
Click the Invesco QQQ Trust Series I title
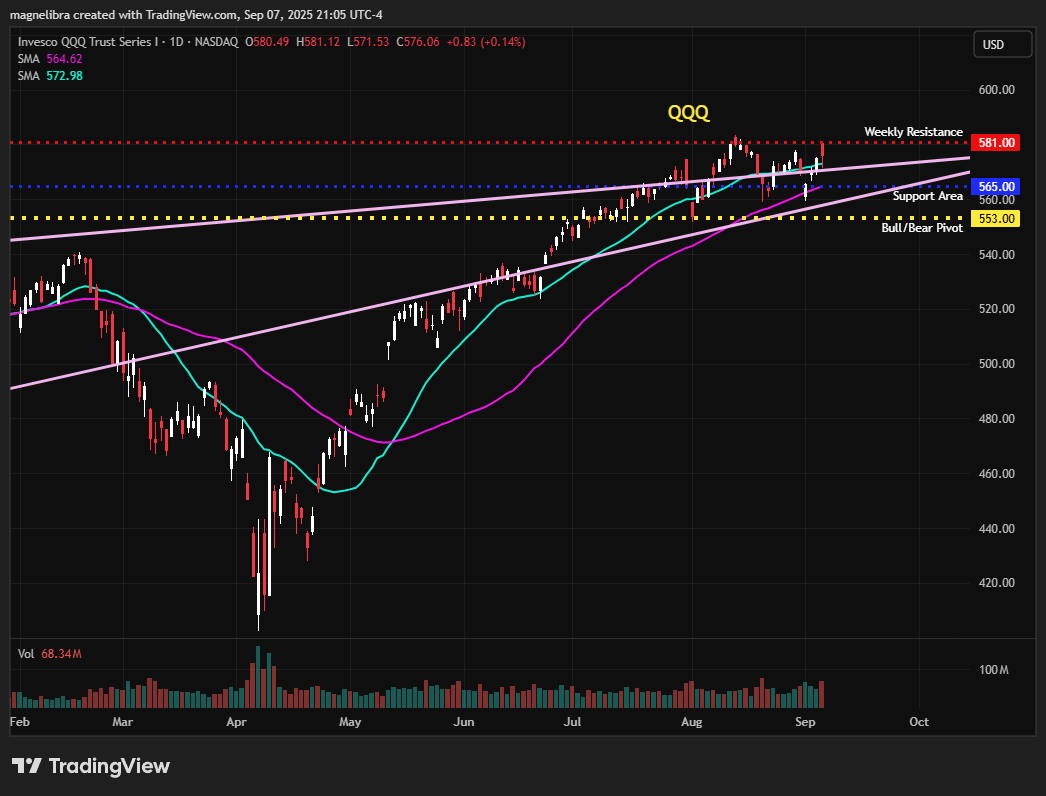tap(87, 42)
